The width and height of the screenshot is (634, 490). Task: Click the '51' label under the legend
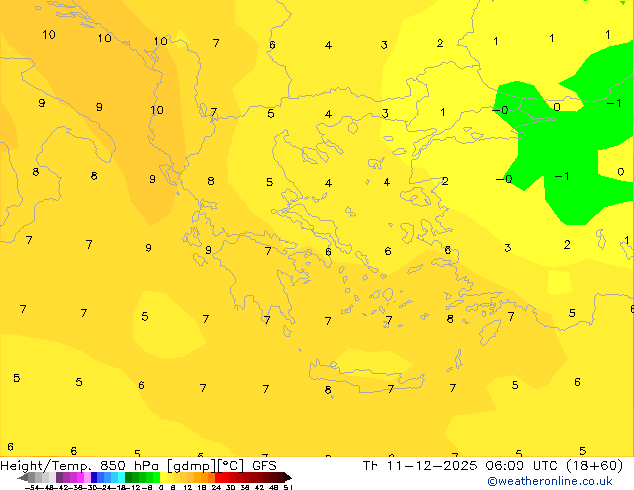pyautogui.click(x=288, y=487)
